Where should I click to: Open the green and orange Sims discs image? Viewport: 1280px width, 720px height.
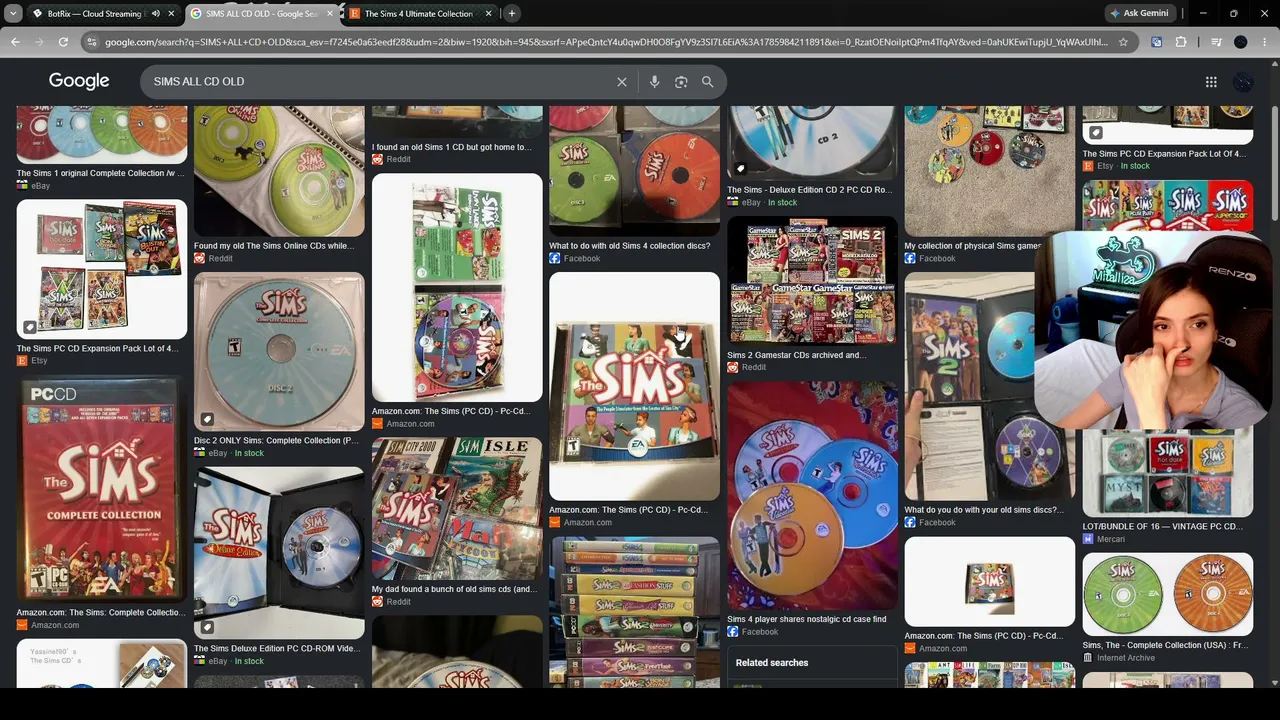1167,594
